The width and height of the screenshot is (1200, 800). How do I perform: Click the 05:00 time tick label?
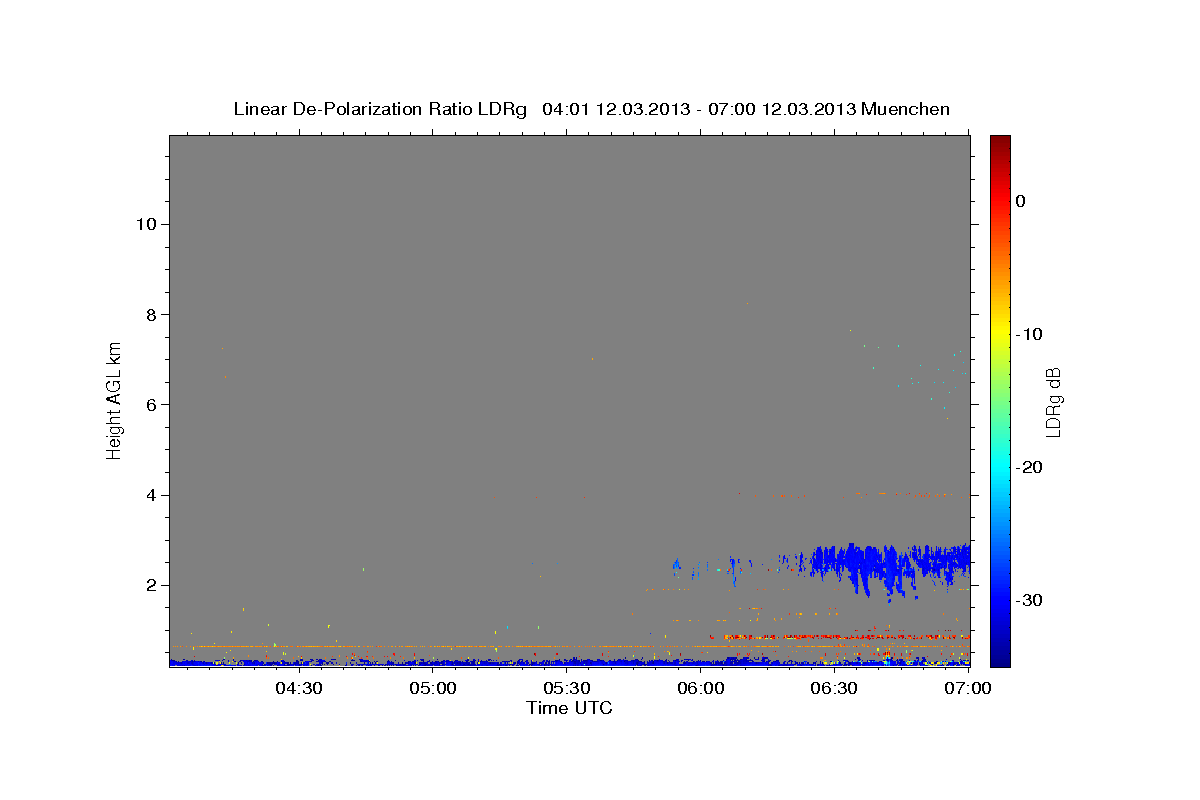click(x=433, y=688)
